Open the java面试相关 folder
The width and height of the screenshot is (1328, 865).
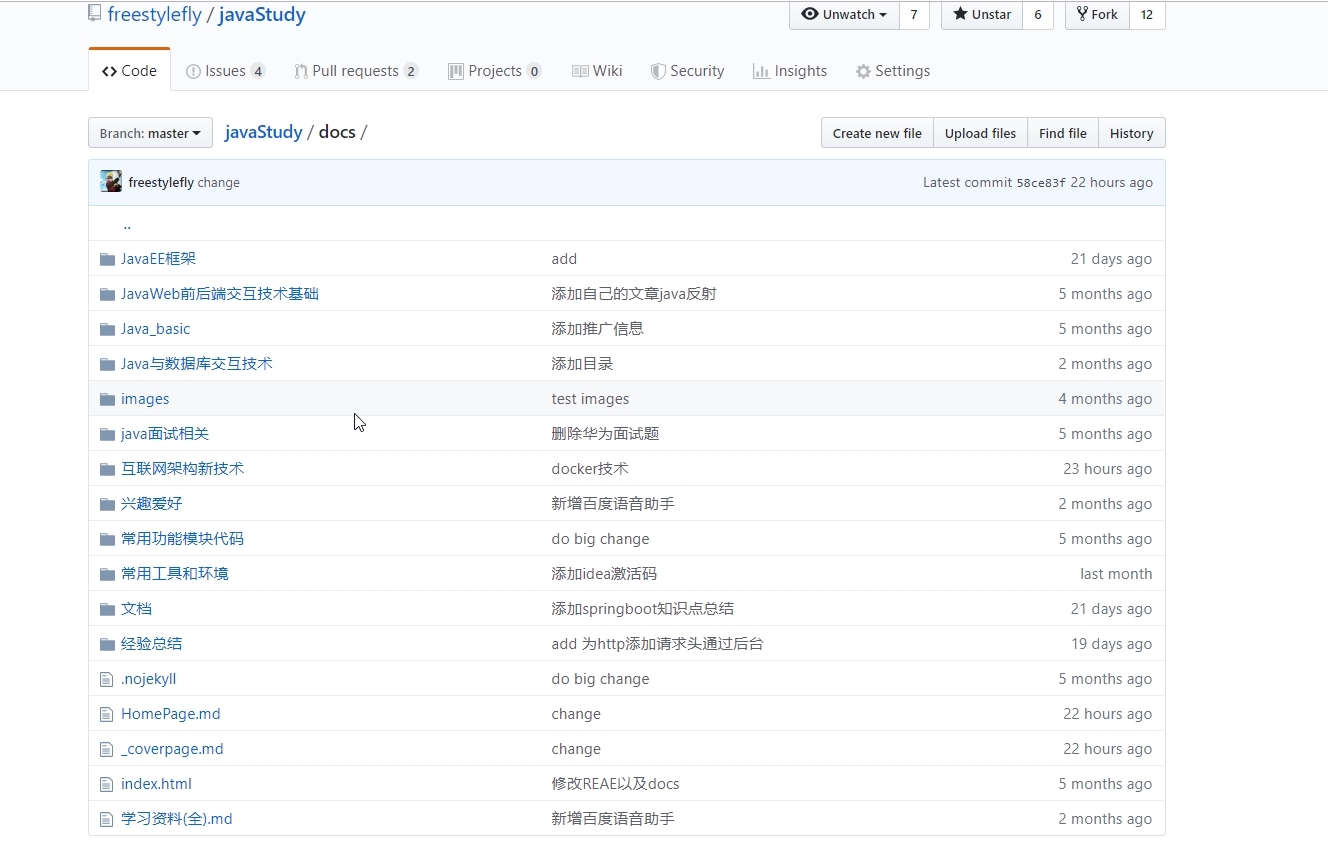click(165, 434)
